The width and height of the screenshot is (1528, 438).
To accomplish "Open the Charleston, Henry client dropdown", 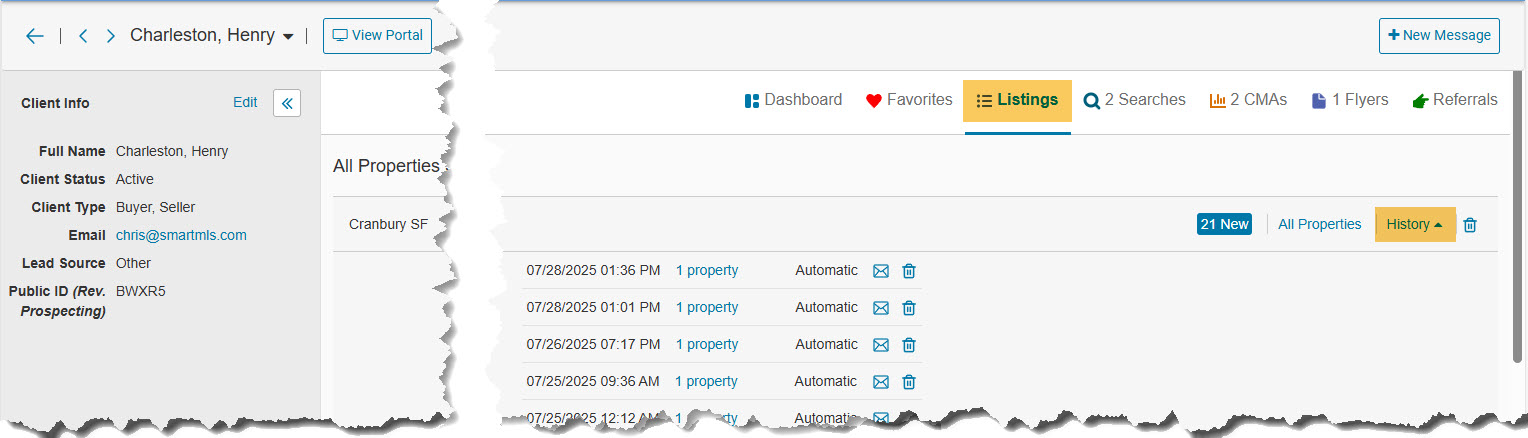I will (212, 36).
